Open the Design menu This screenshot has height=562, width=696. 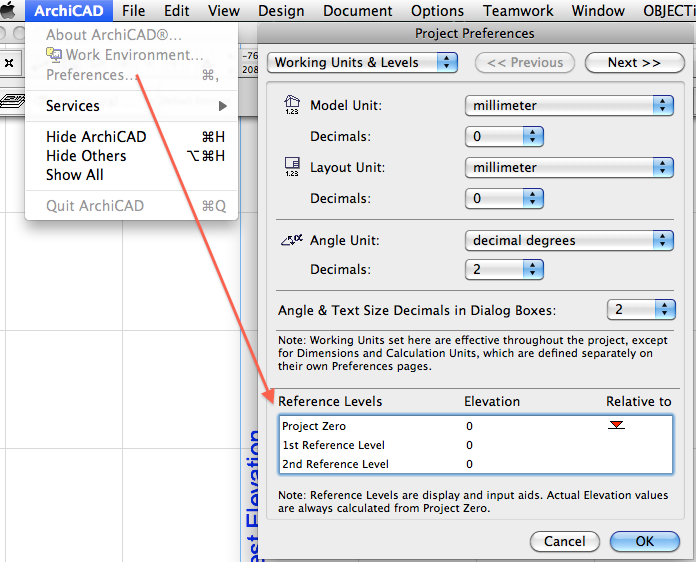(x=281, y=10)
